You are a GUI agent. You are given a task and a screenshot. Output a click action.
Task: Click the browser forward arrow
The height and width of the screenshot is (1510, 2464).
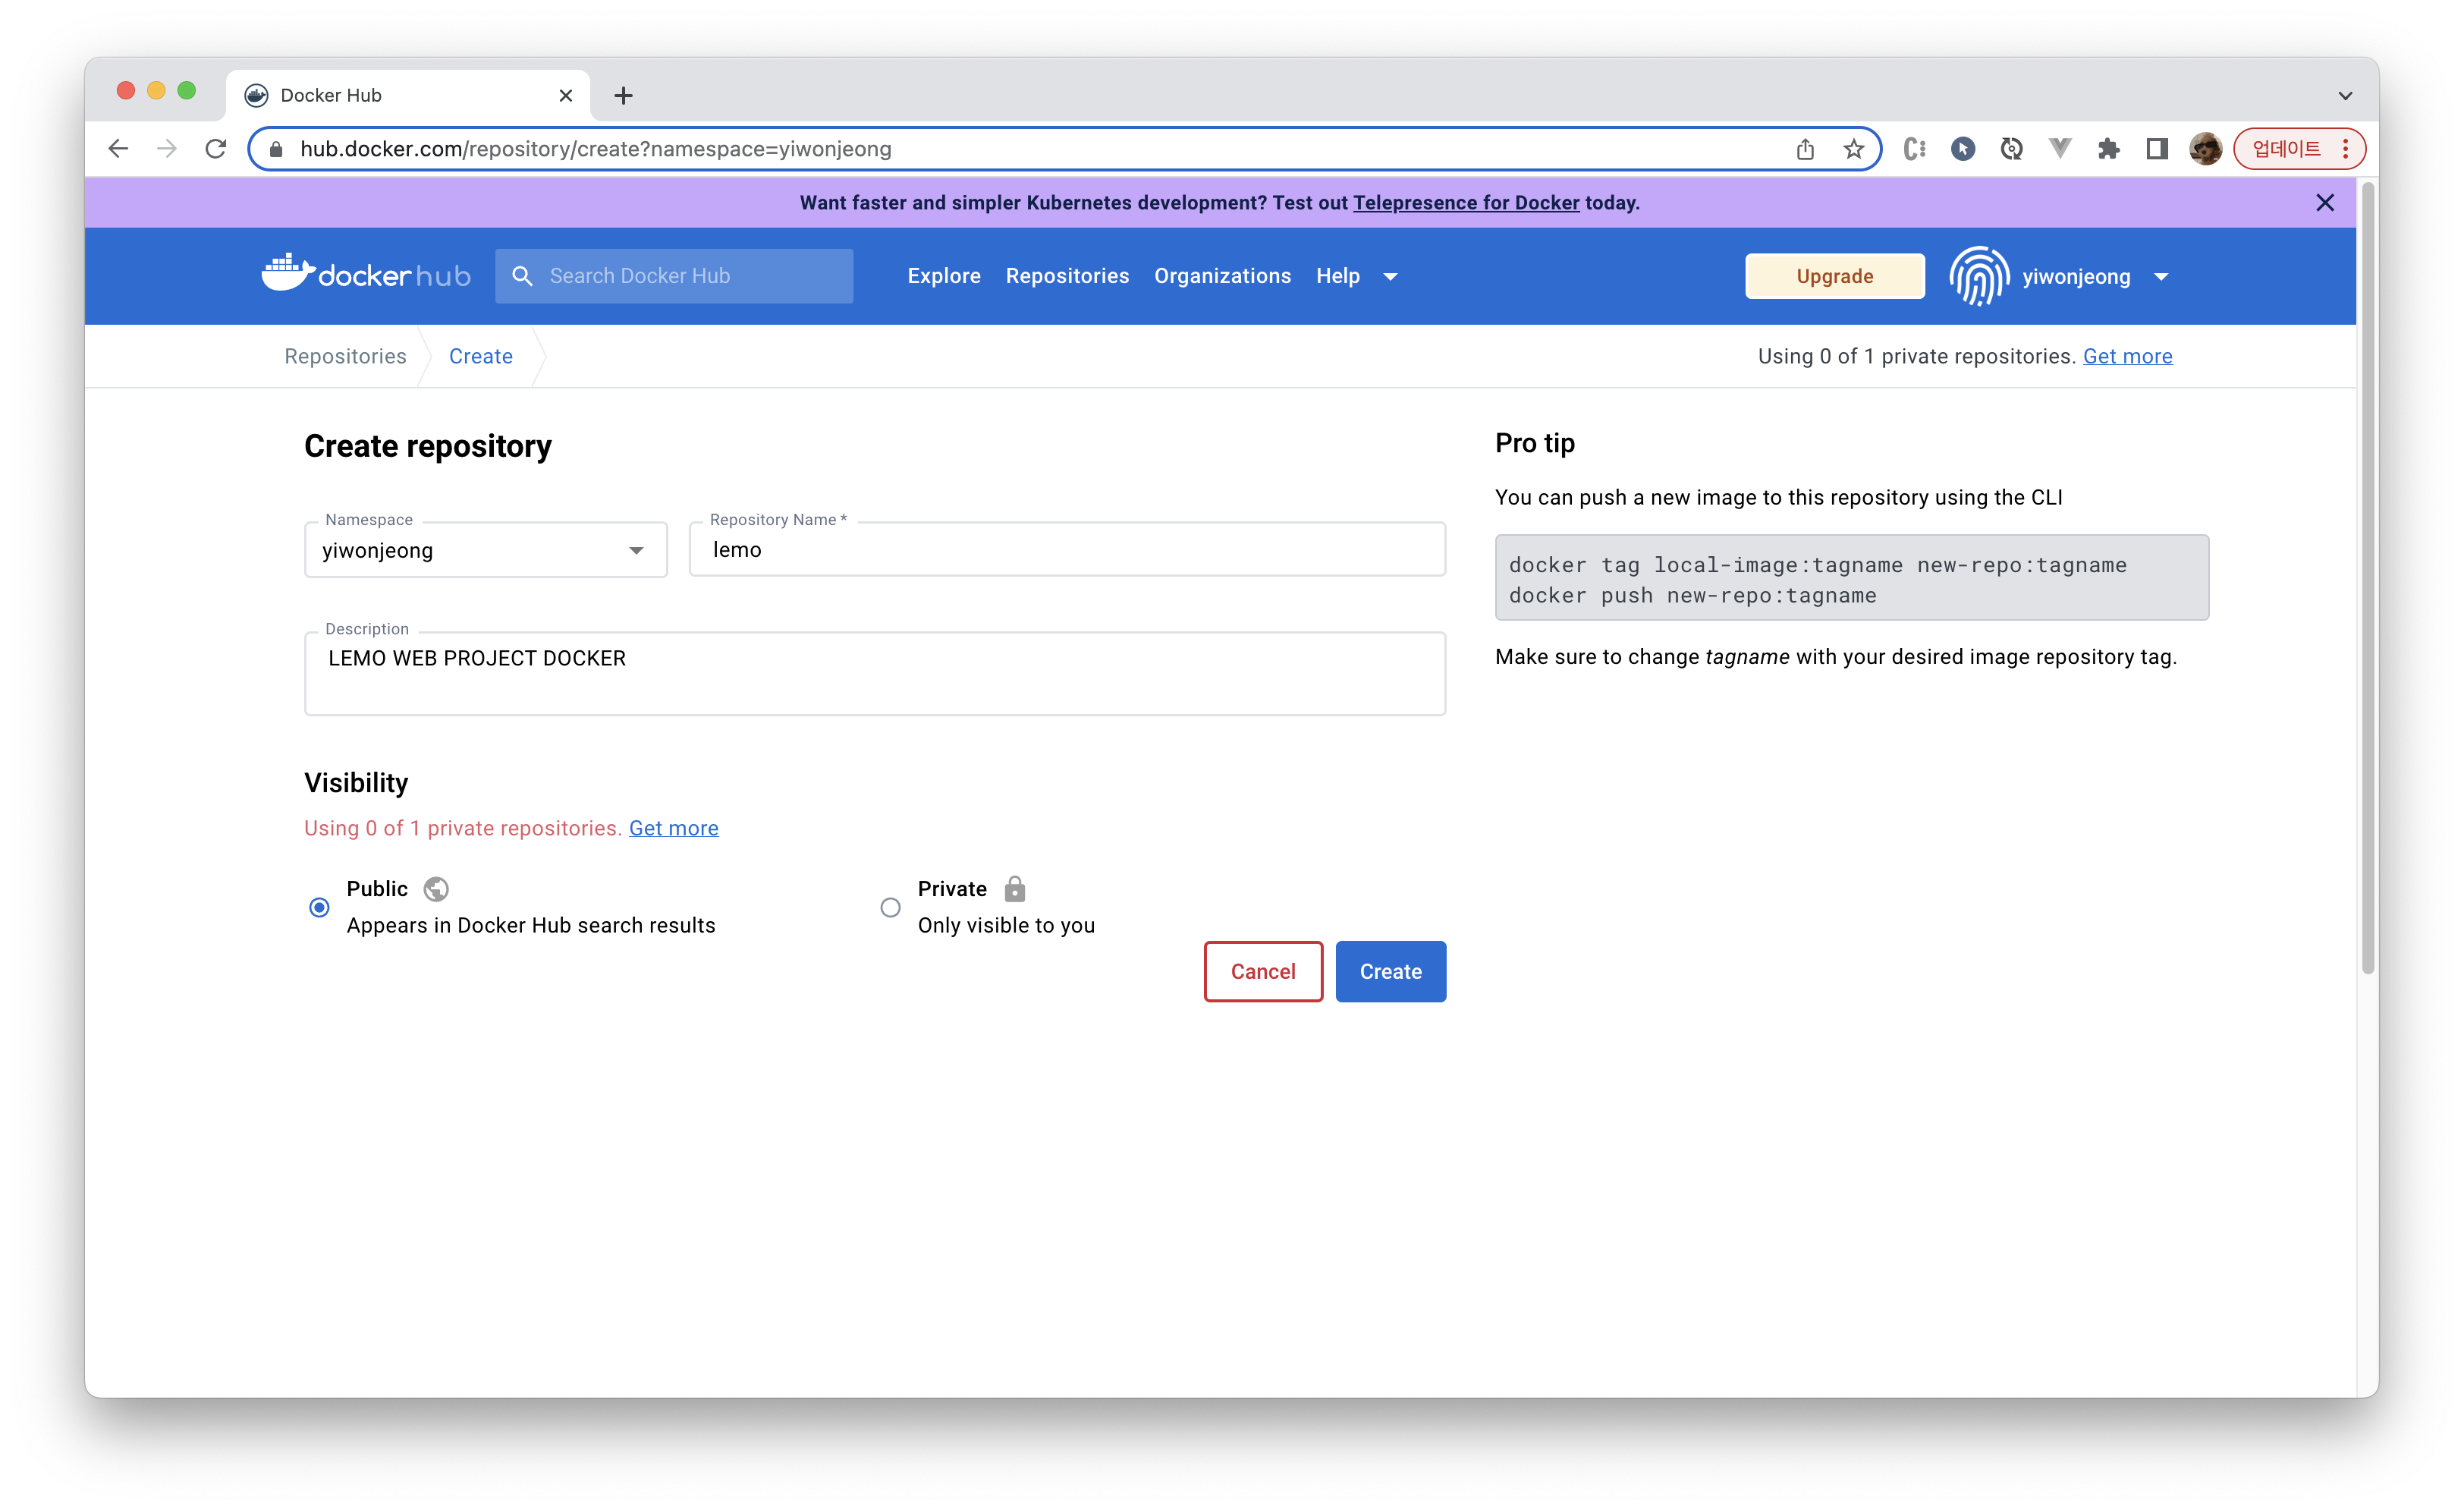point(167,149)
